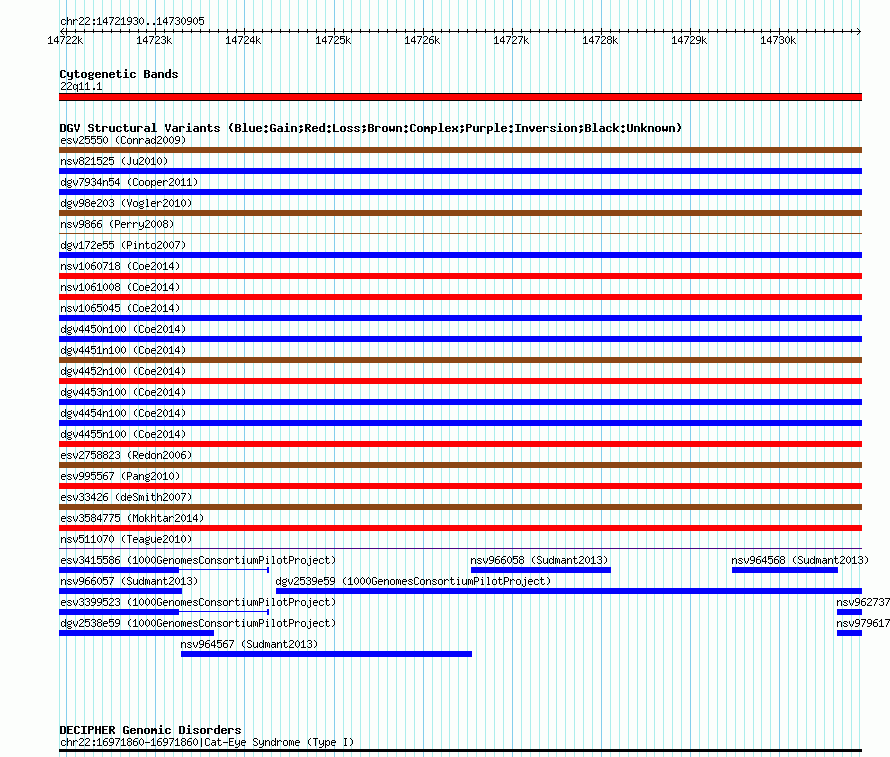Viewport: 890px width, 757px height.
Task: Click the Cytogenetic Bands track title
Action: click(x=119, y=74)
